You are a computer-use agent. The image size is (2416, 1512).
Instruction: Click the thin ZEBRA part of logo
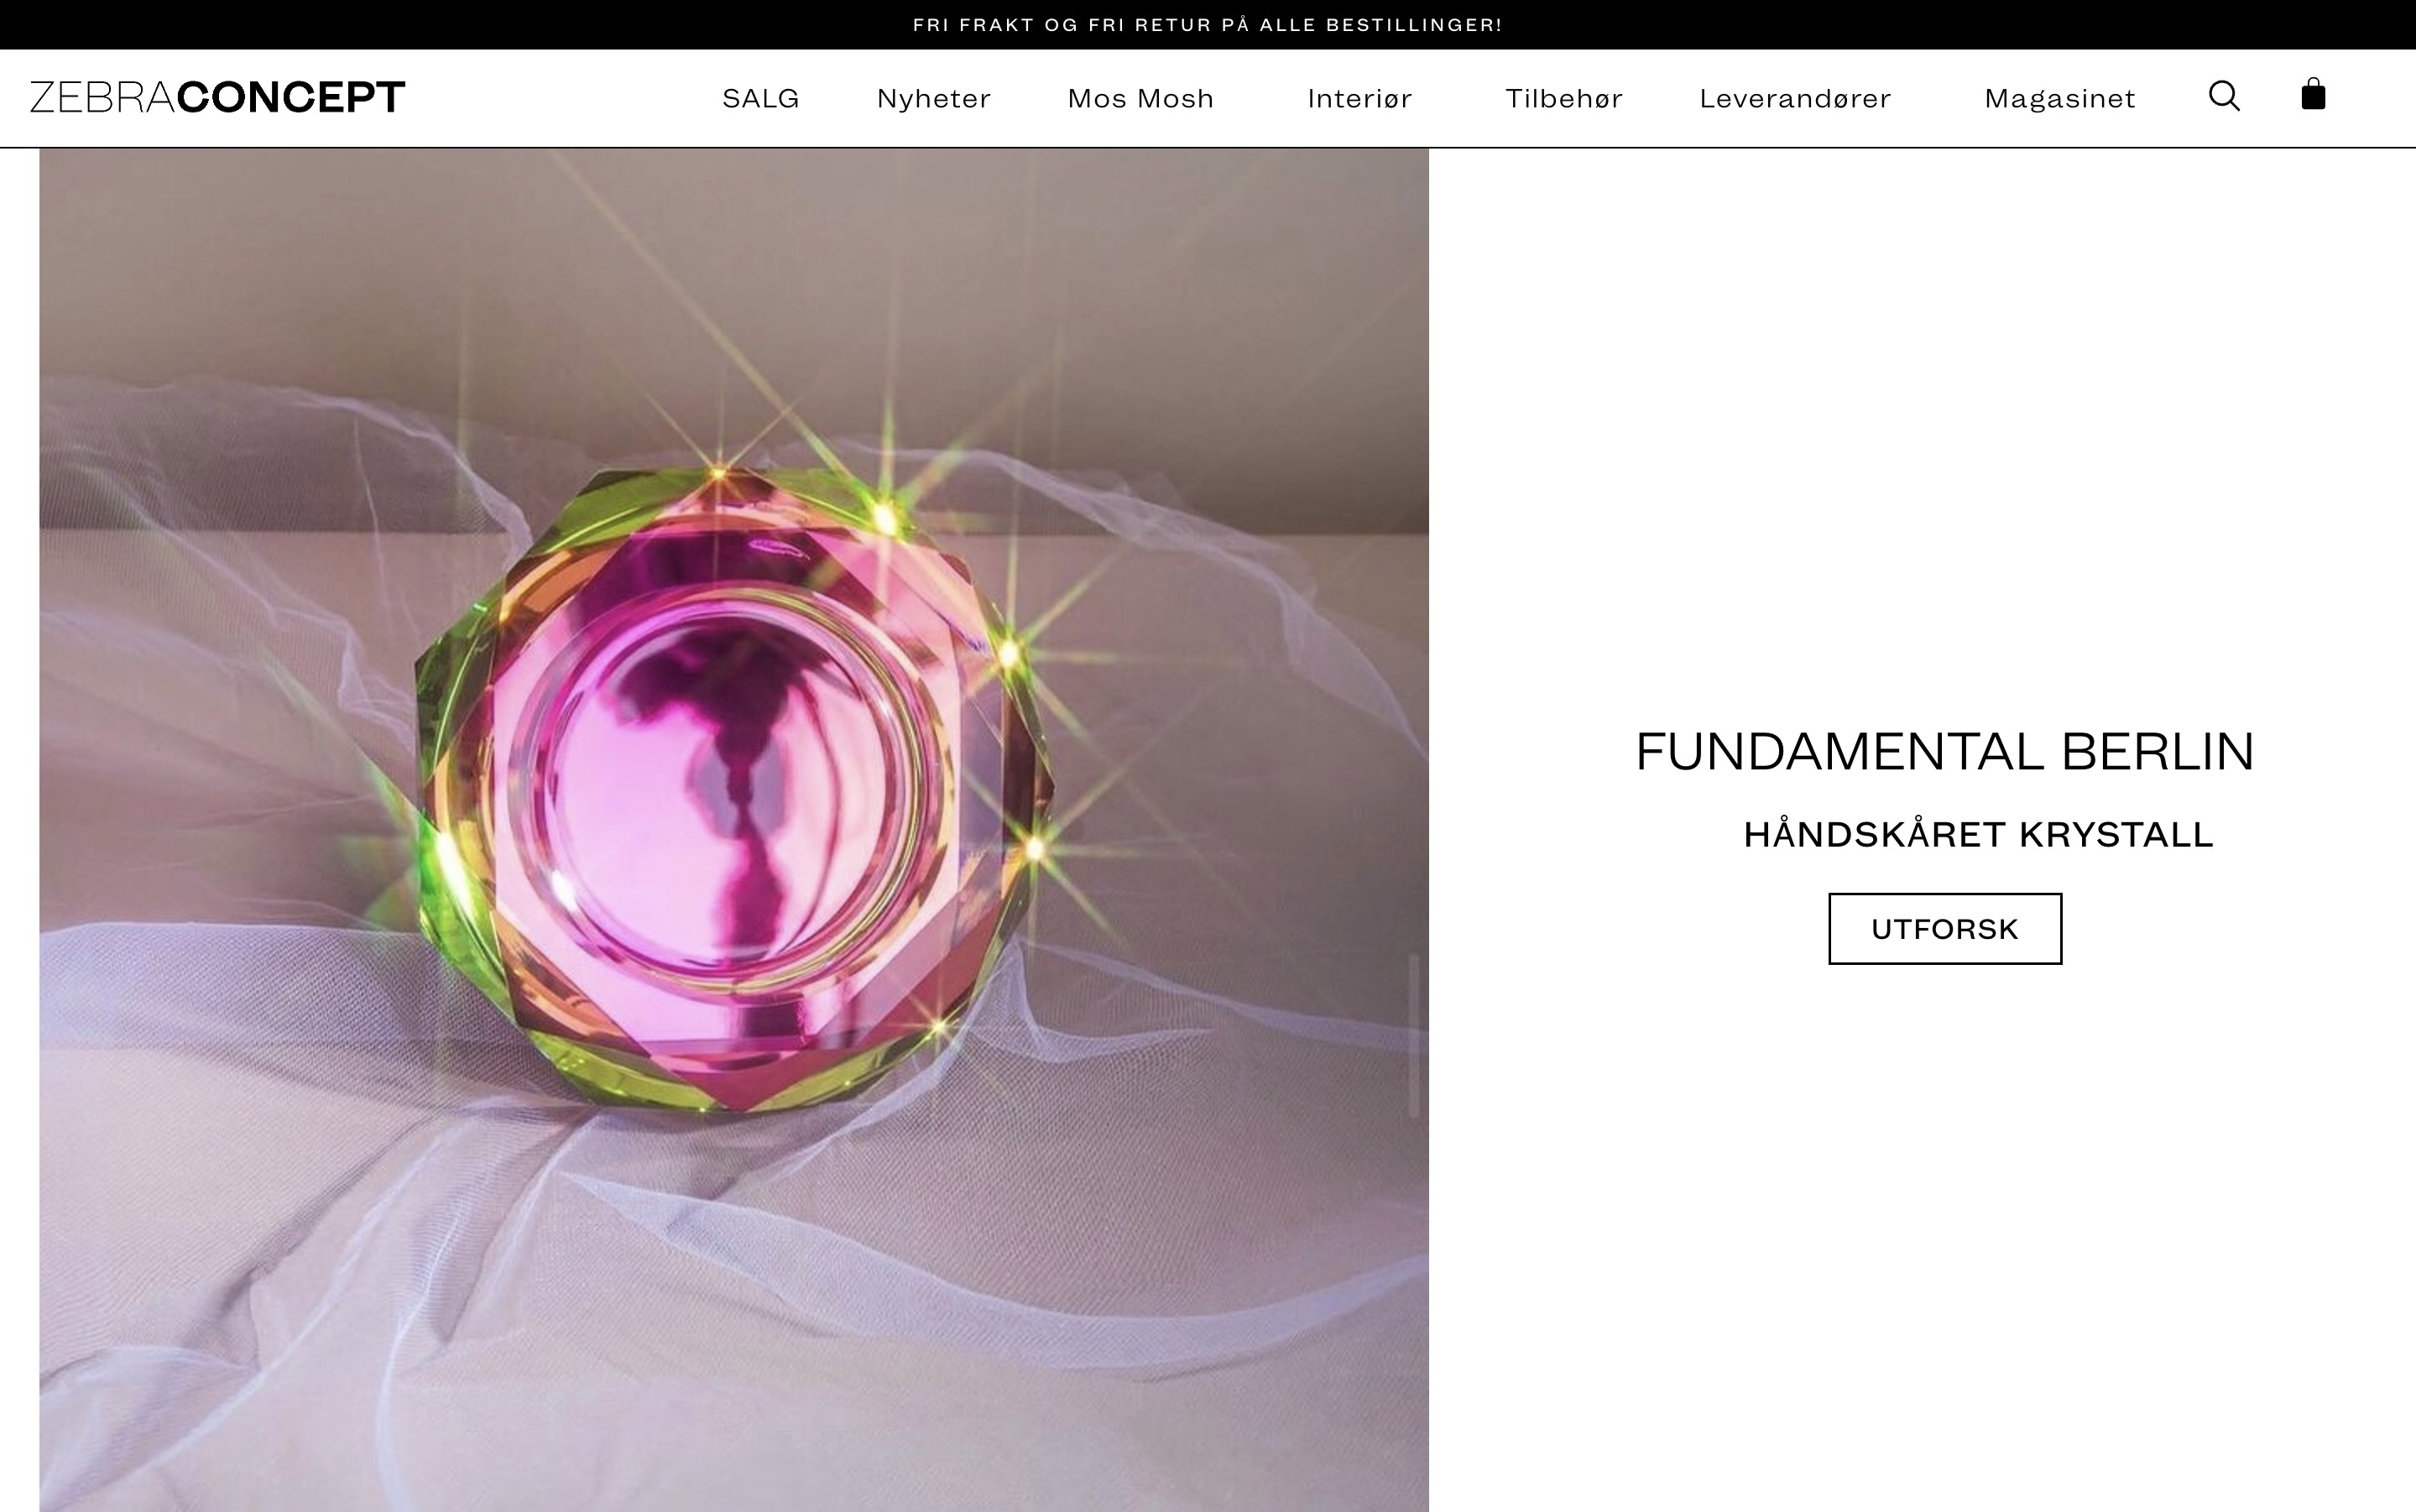(103, 97)
